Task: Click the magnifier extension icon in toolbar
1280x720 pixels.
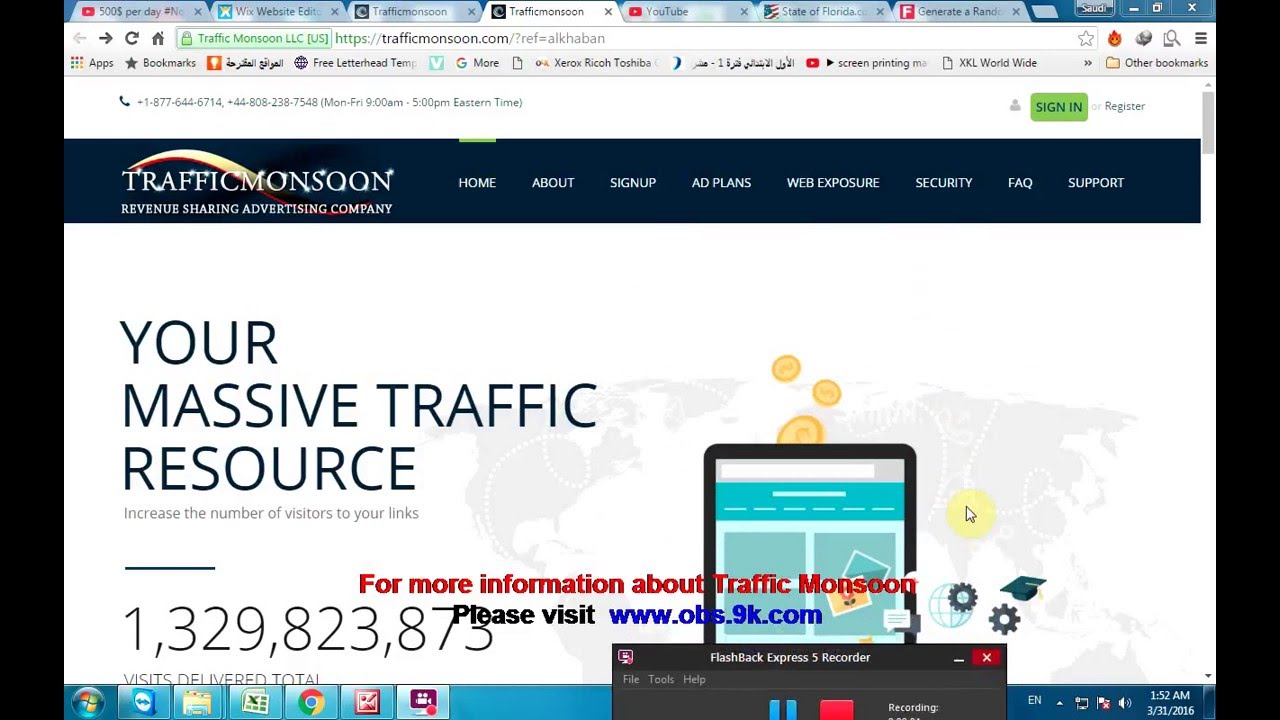Action: (1172, 38)
